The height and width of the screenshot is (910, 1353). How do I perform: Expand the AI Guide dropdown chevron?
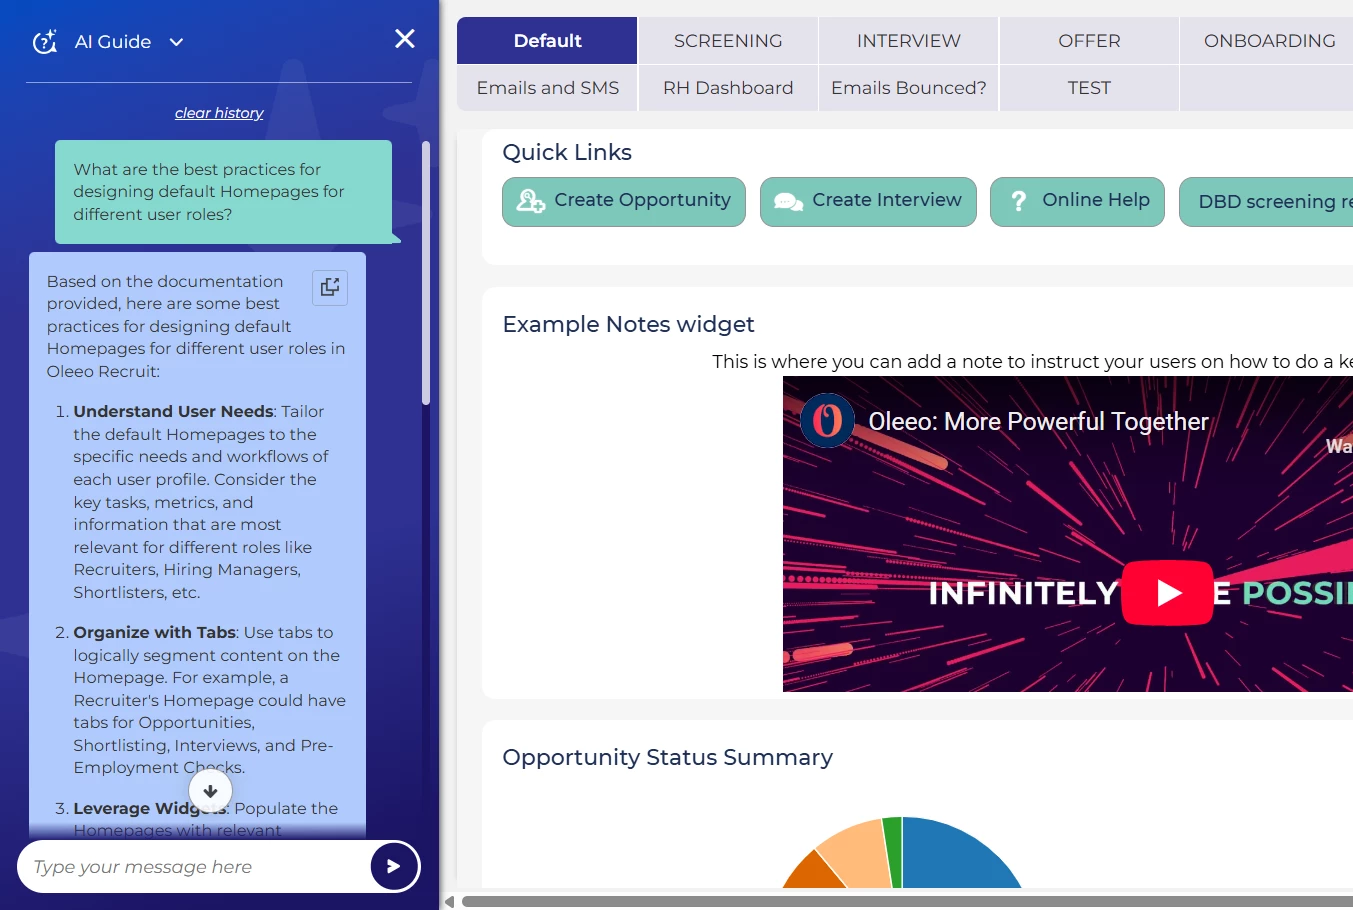[176, 42]
